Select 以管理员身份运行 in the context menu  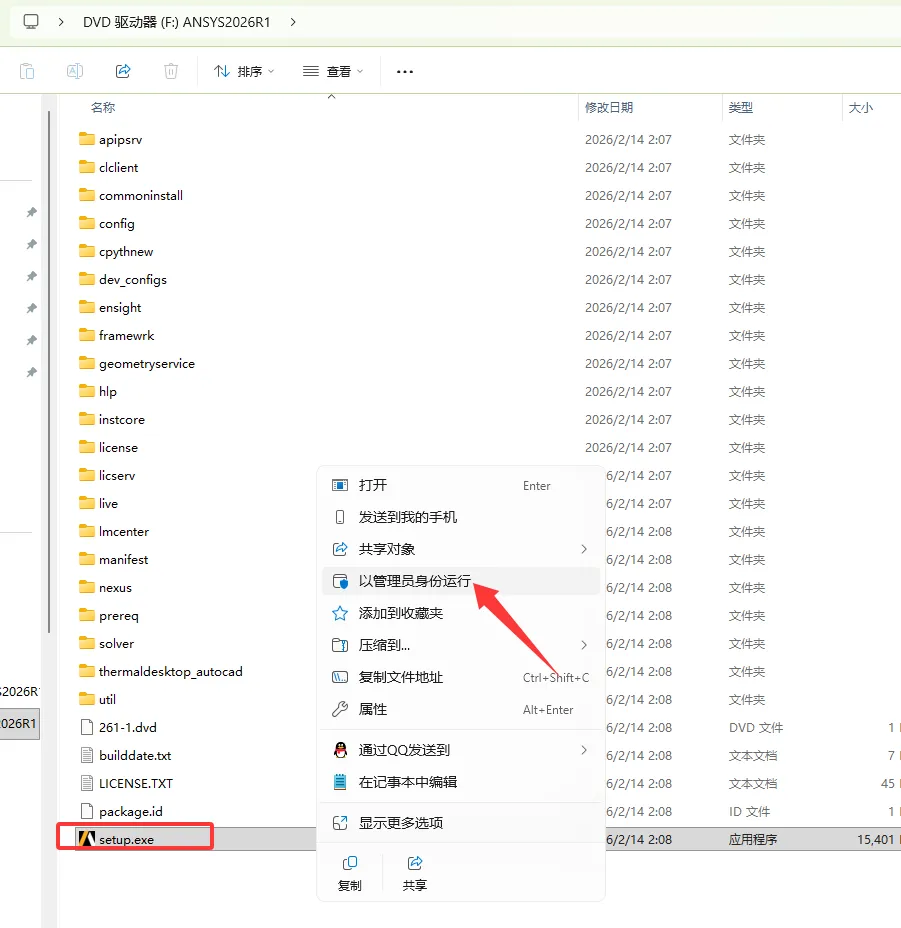tap(461, 581)
